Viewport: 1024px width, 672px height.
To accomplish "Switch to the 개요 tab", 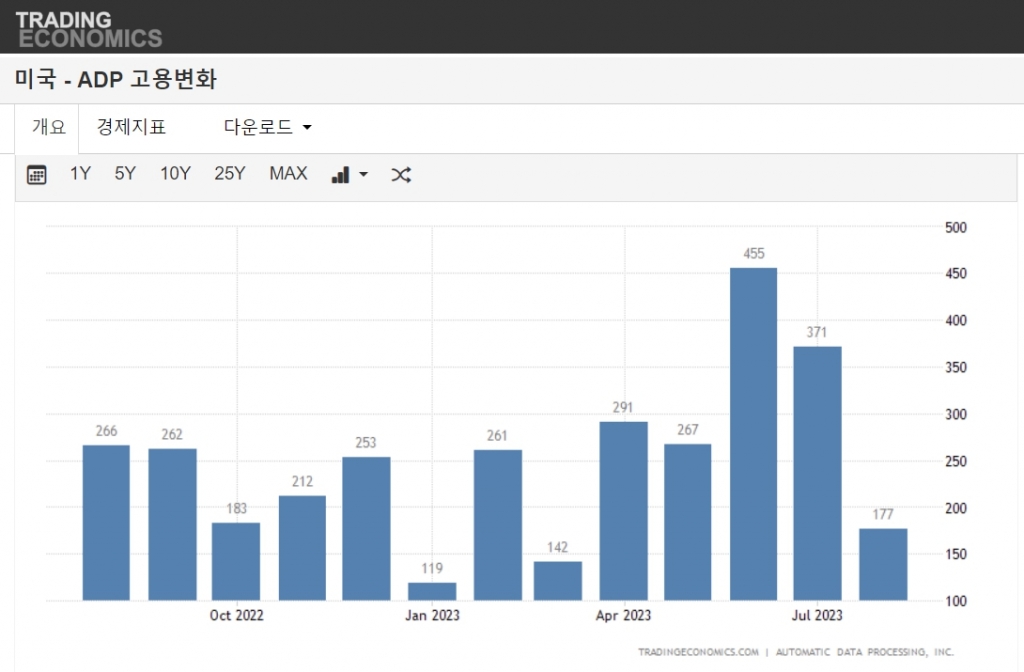I will pyautogui.click(x=48, y=128).
